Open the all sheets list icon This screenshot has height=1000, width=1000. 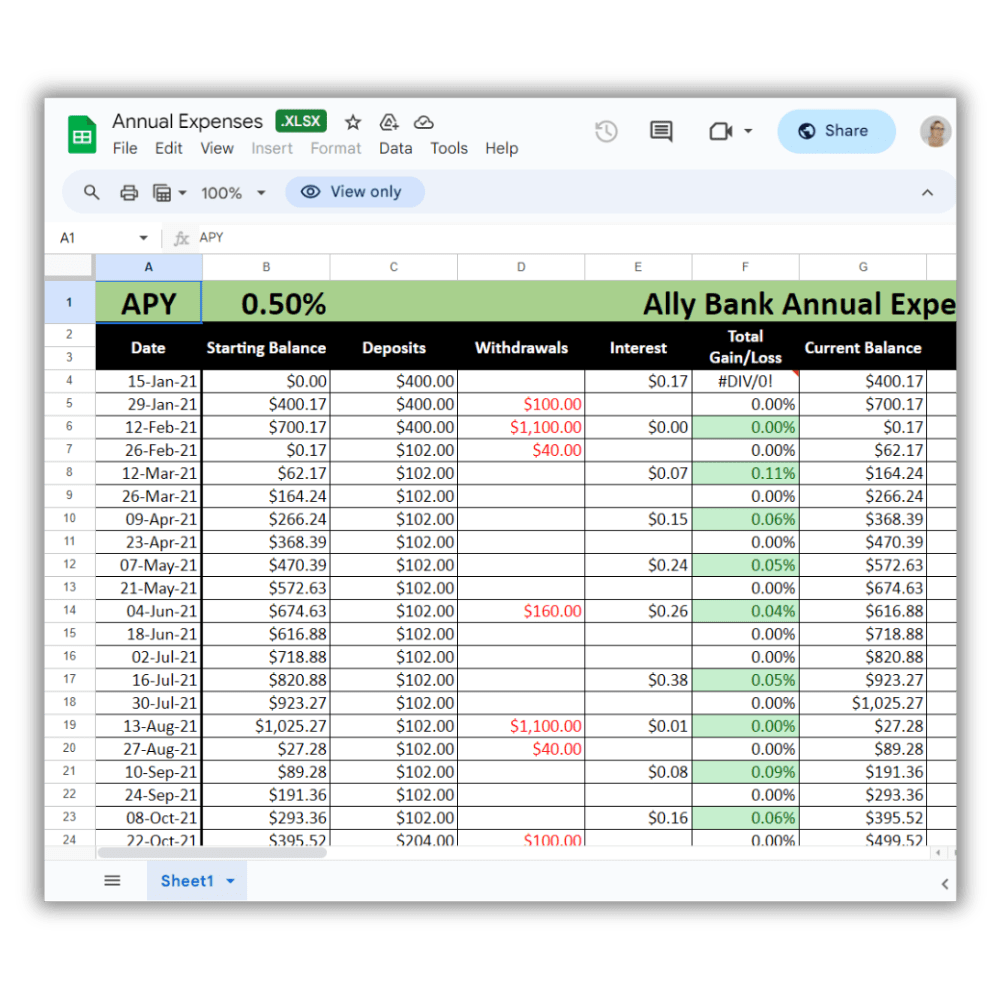click(112, 881)
